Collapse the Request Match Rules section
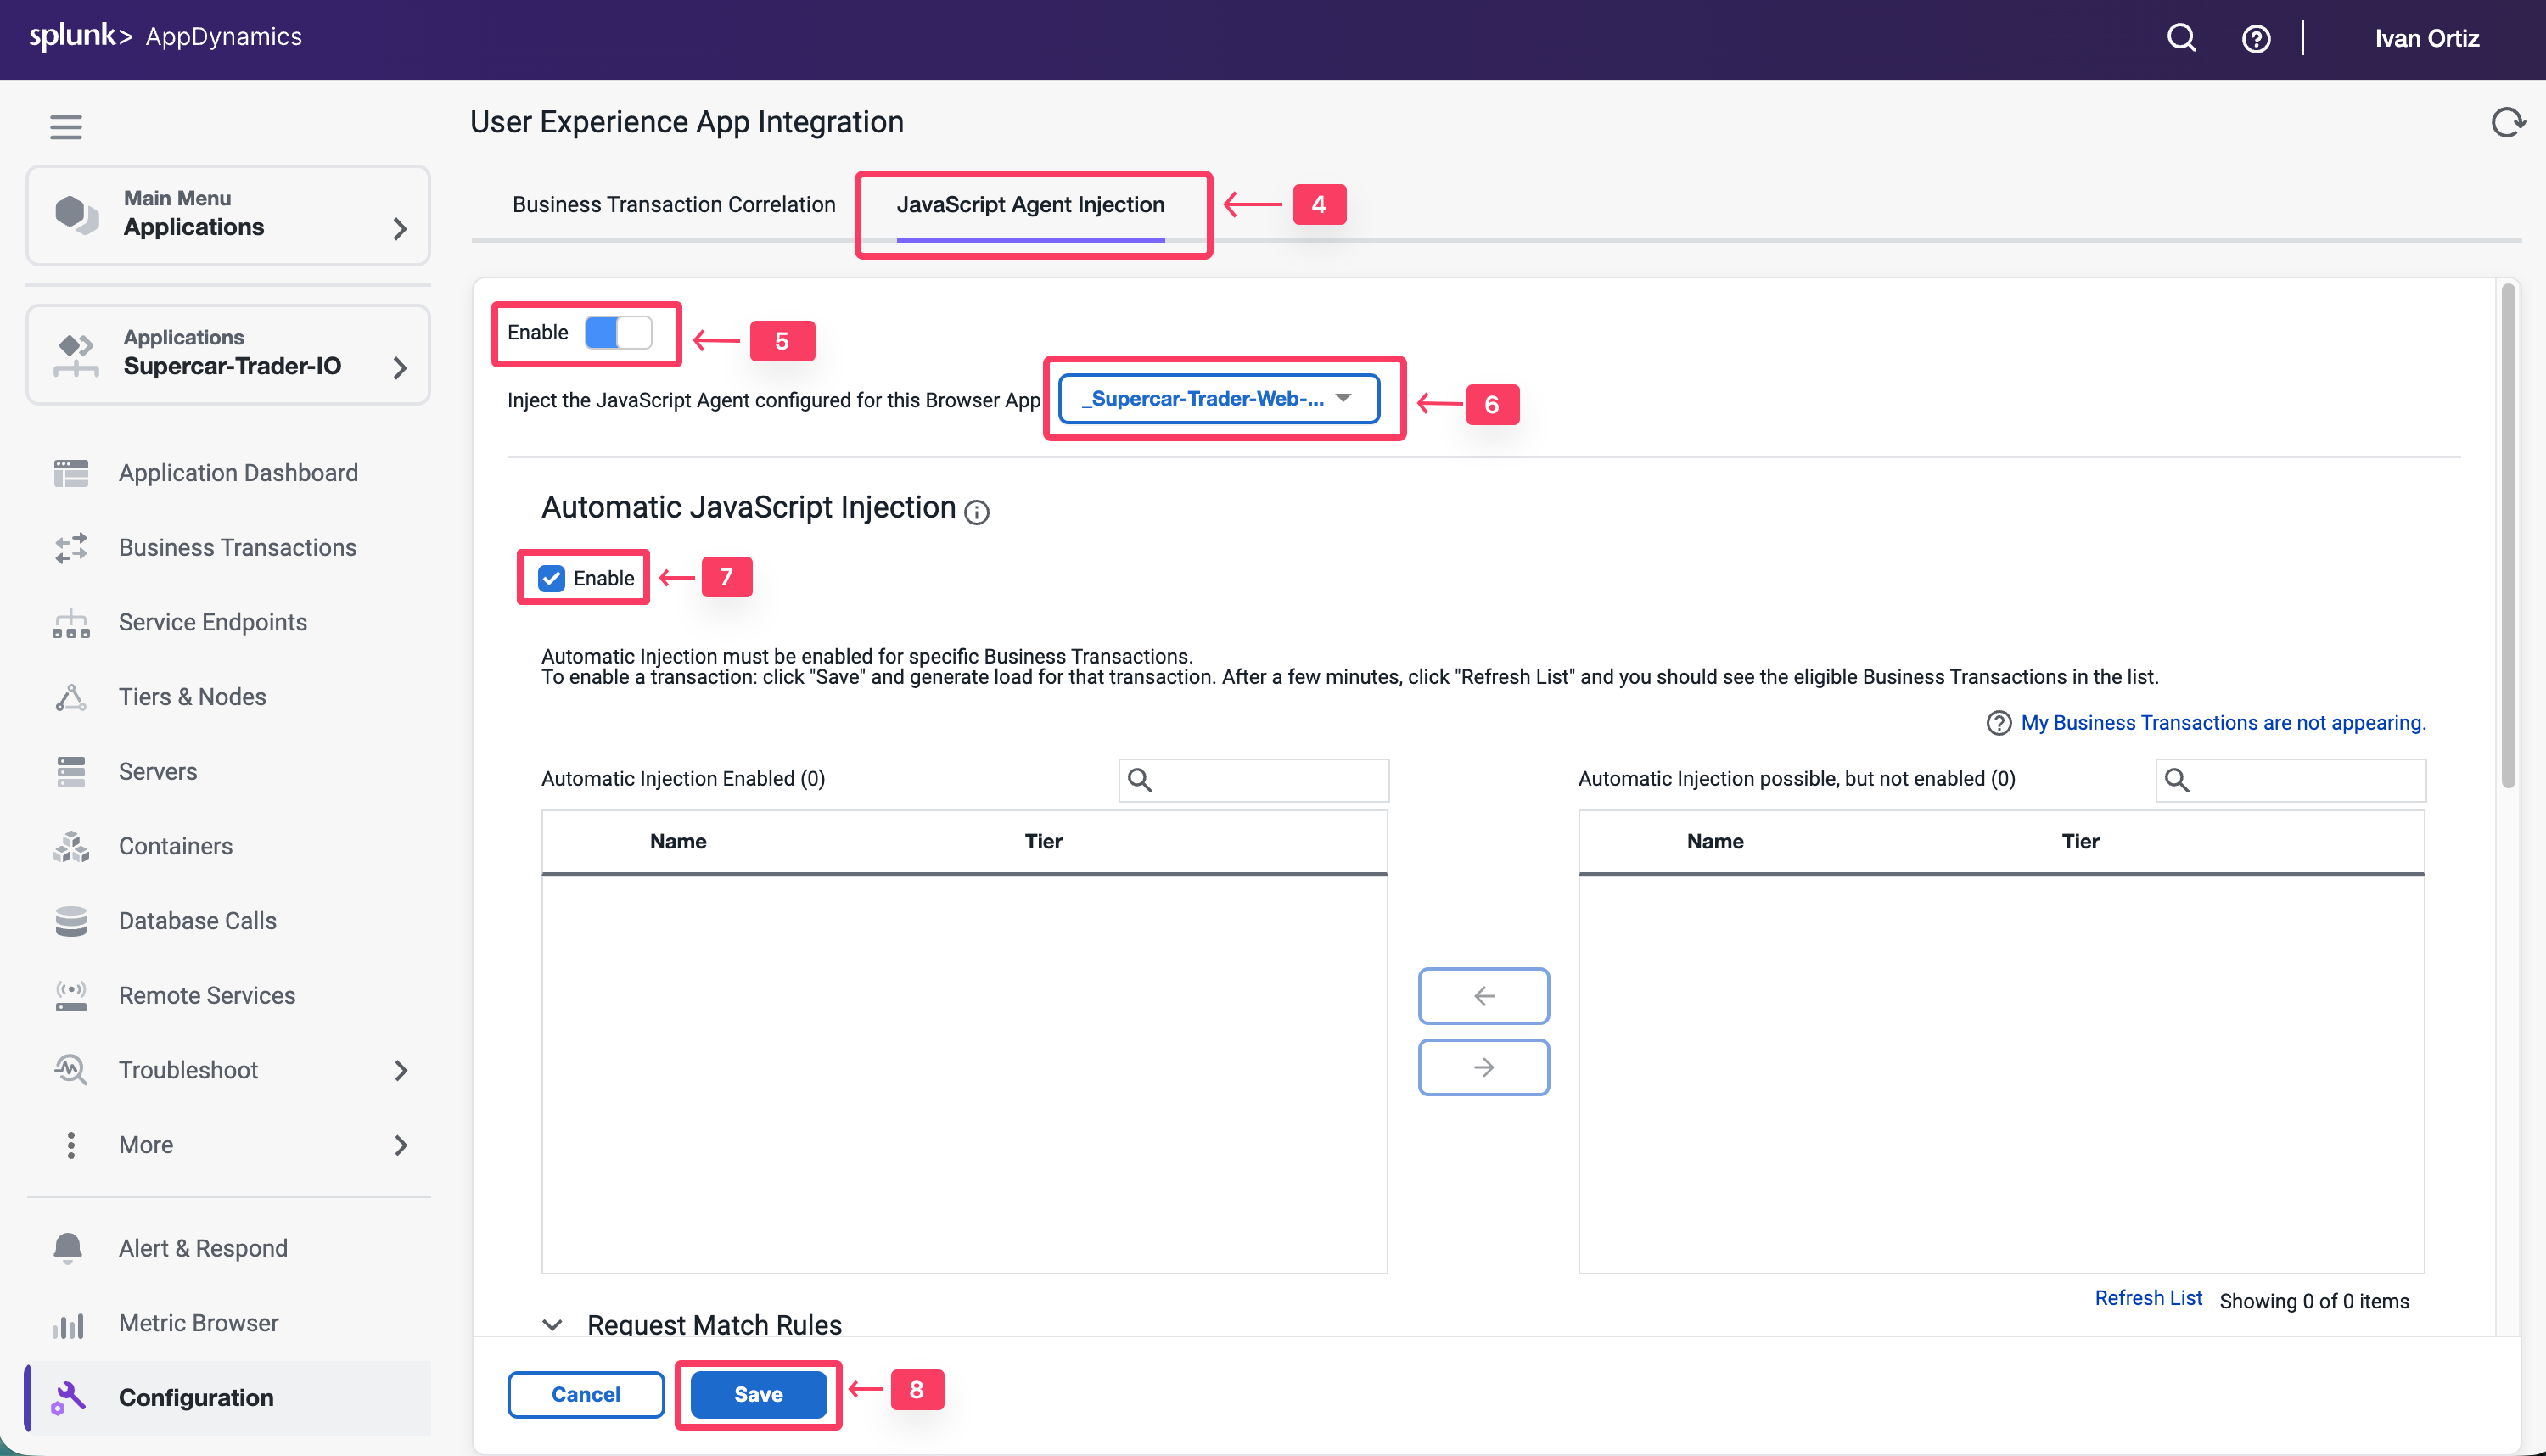2546x1456 pixels. (552, 1324)
